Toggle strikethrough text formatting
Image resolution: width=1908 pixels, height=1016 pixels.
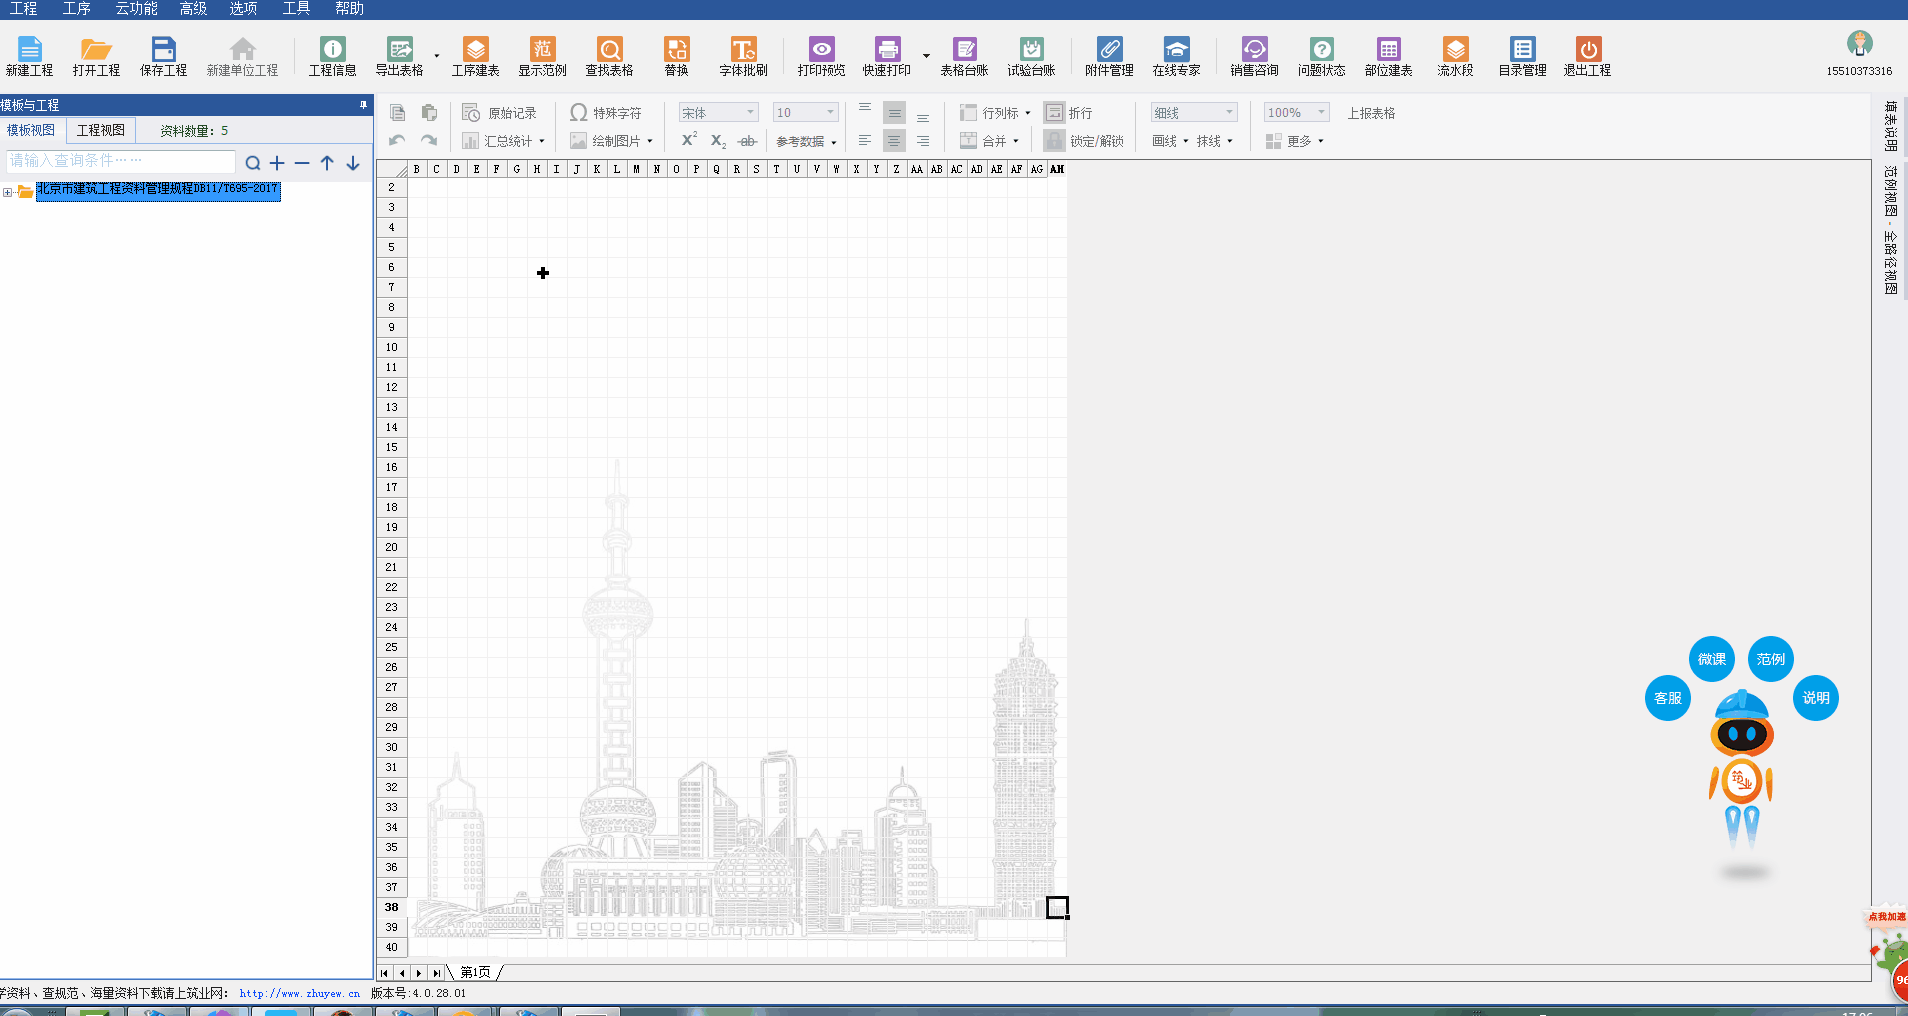coord(747,141)
